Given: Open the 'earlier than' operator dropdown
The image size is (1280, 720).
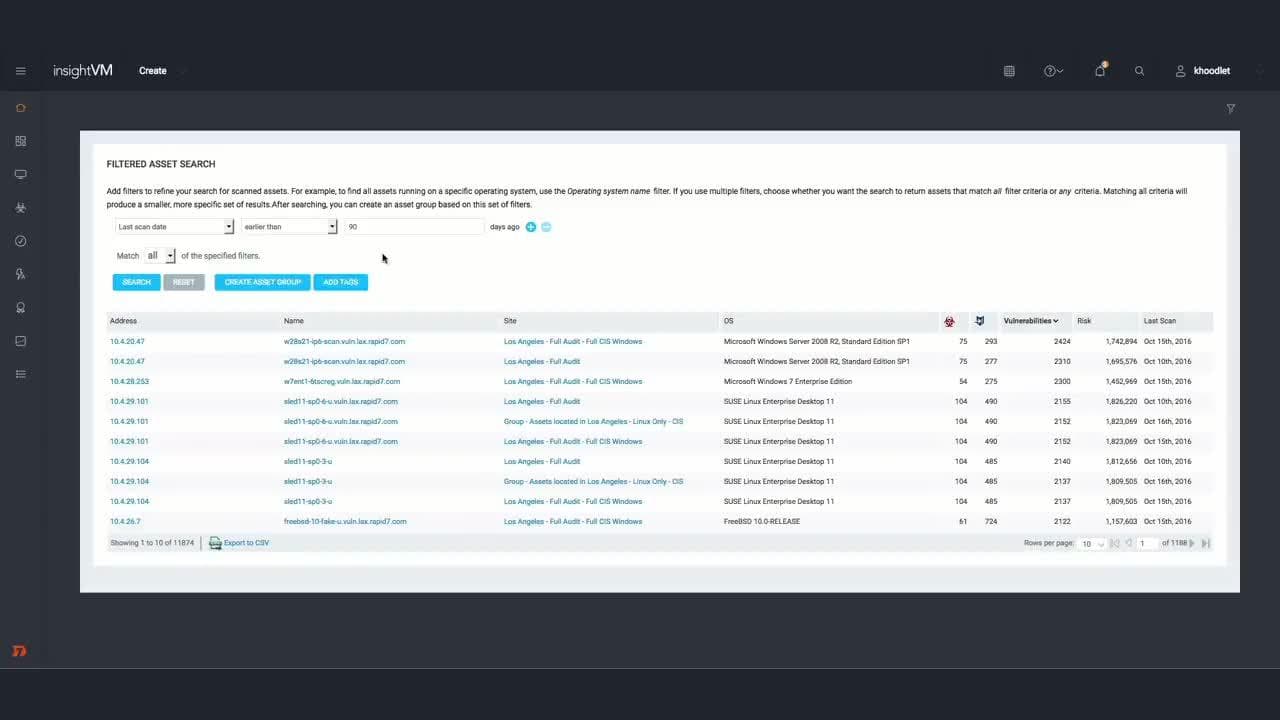Looking at the screenshot, I should (289, 227).
